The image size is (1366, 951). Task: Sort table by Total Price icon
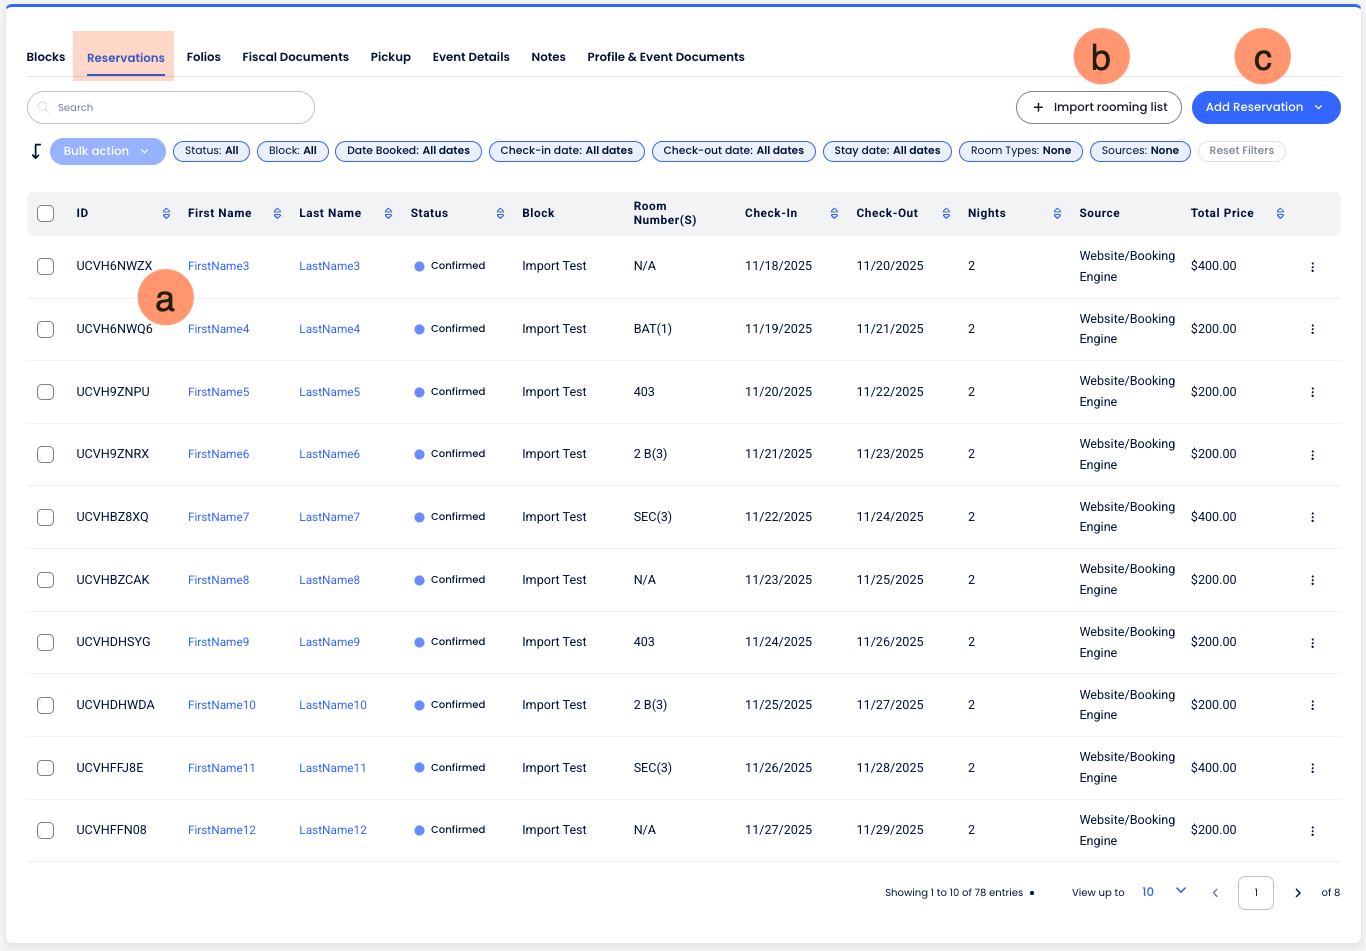[x=1280, y=213]
